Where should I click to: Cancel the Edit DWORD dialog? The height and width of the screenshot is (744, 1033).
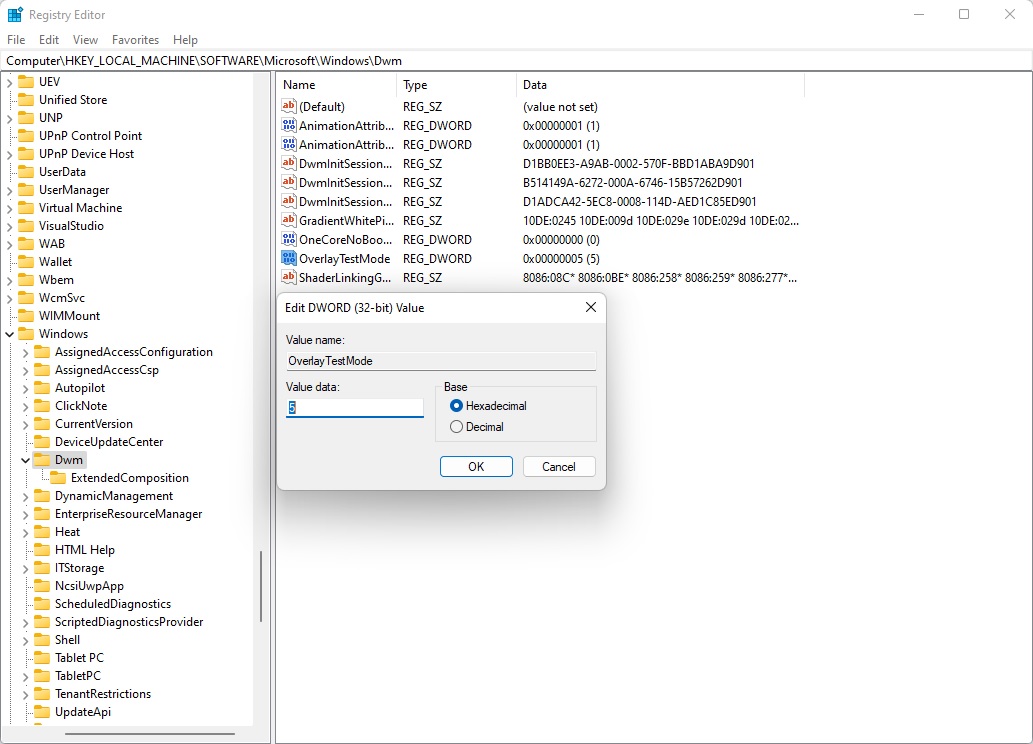[559, 467]
